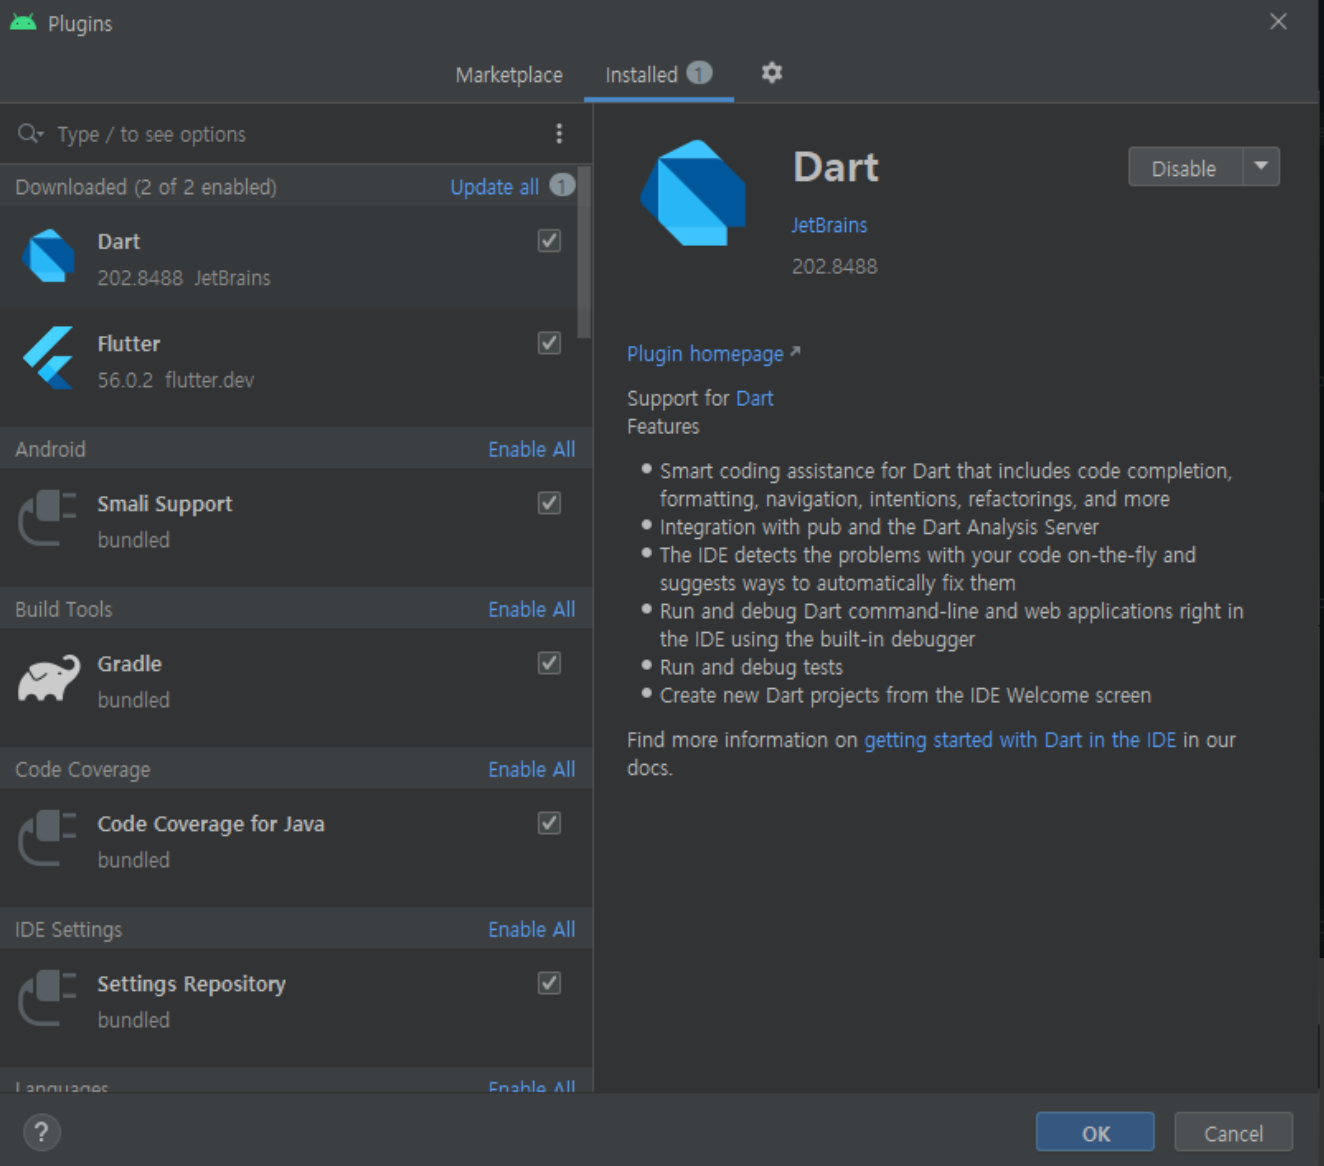Viewport: 1324px width, 1166px height.
Task: Click the Cancel button
Action: pyautogui.click(x=1233, y=1132)
